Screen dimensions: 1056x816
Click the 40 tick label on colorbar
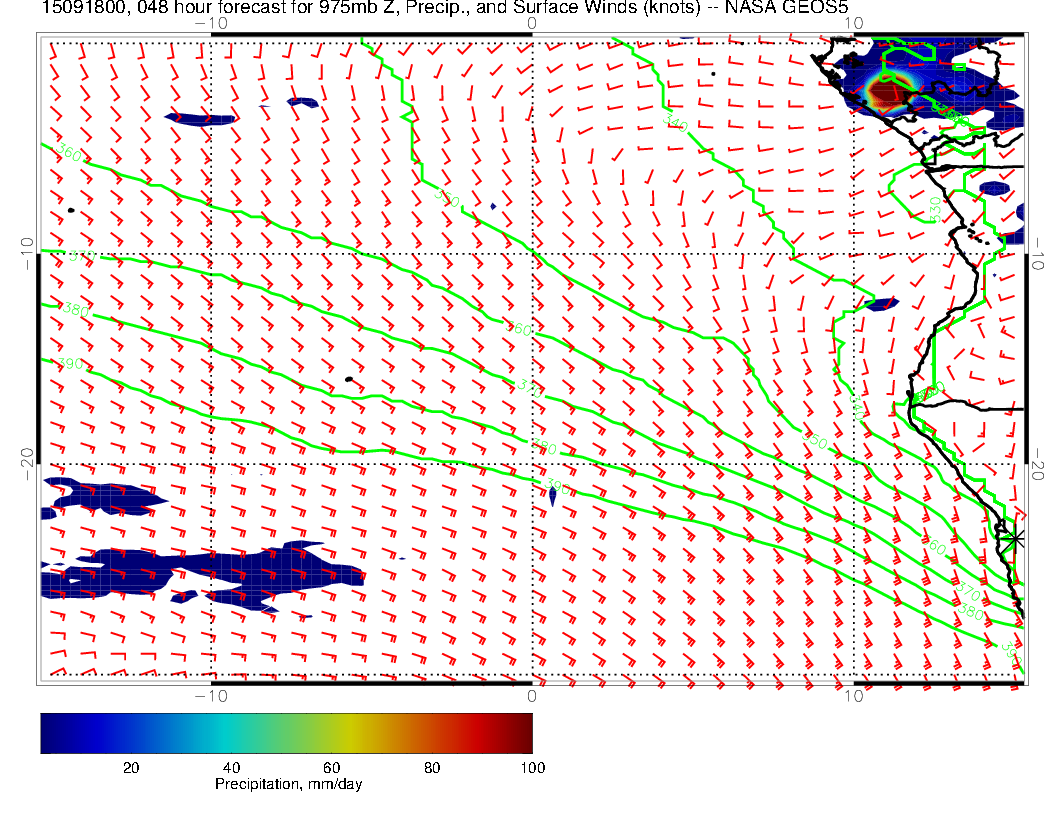coord(231,768)
